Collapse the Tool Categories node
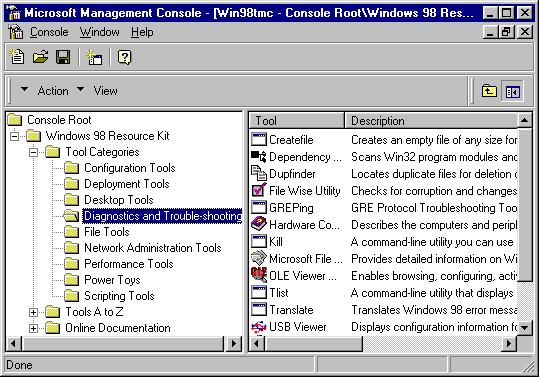The width and height of the screenshot is (539, 377). pos(33,152)
